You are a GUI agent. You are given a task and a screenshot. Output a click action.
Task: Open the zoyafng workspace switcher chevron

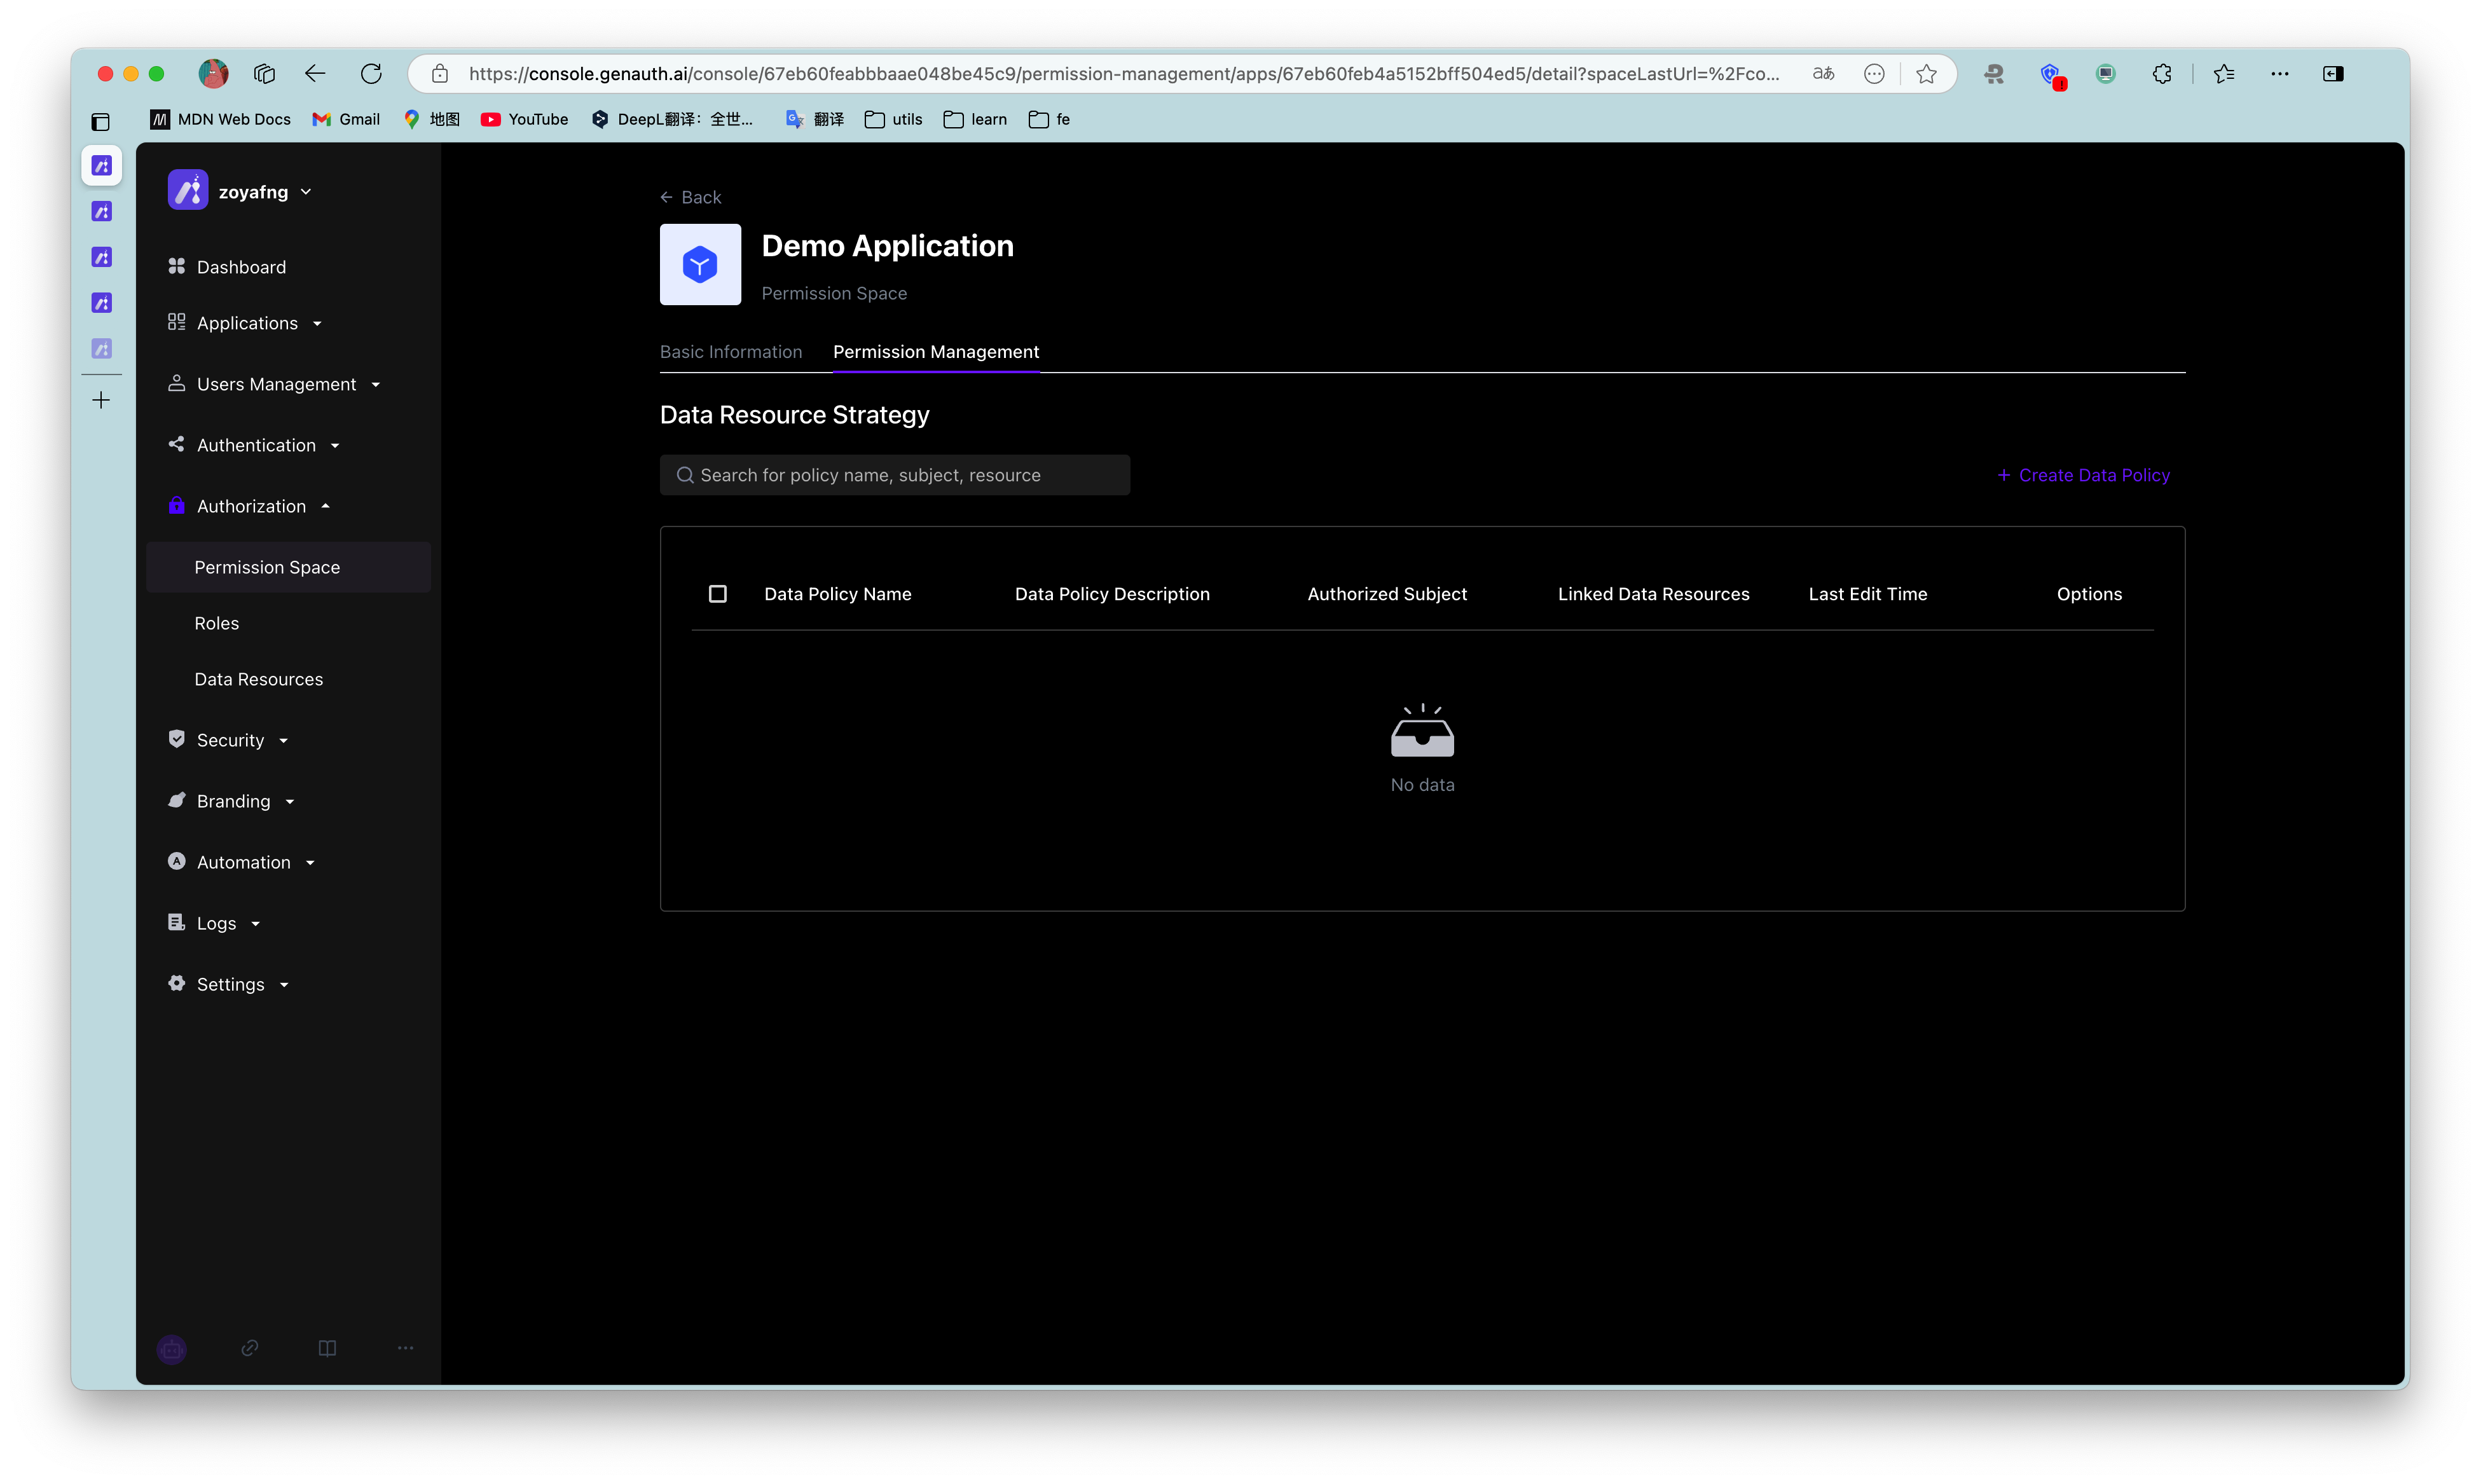click(x=306, y=191)
